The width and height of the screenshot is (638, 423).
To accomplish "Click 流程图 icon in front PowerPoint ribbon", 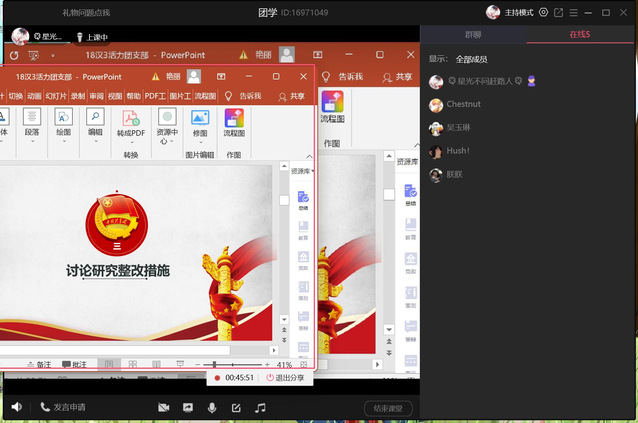I will pos(234,118).
